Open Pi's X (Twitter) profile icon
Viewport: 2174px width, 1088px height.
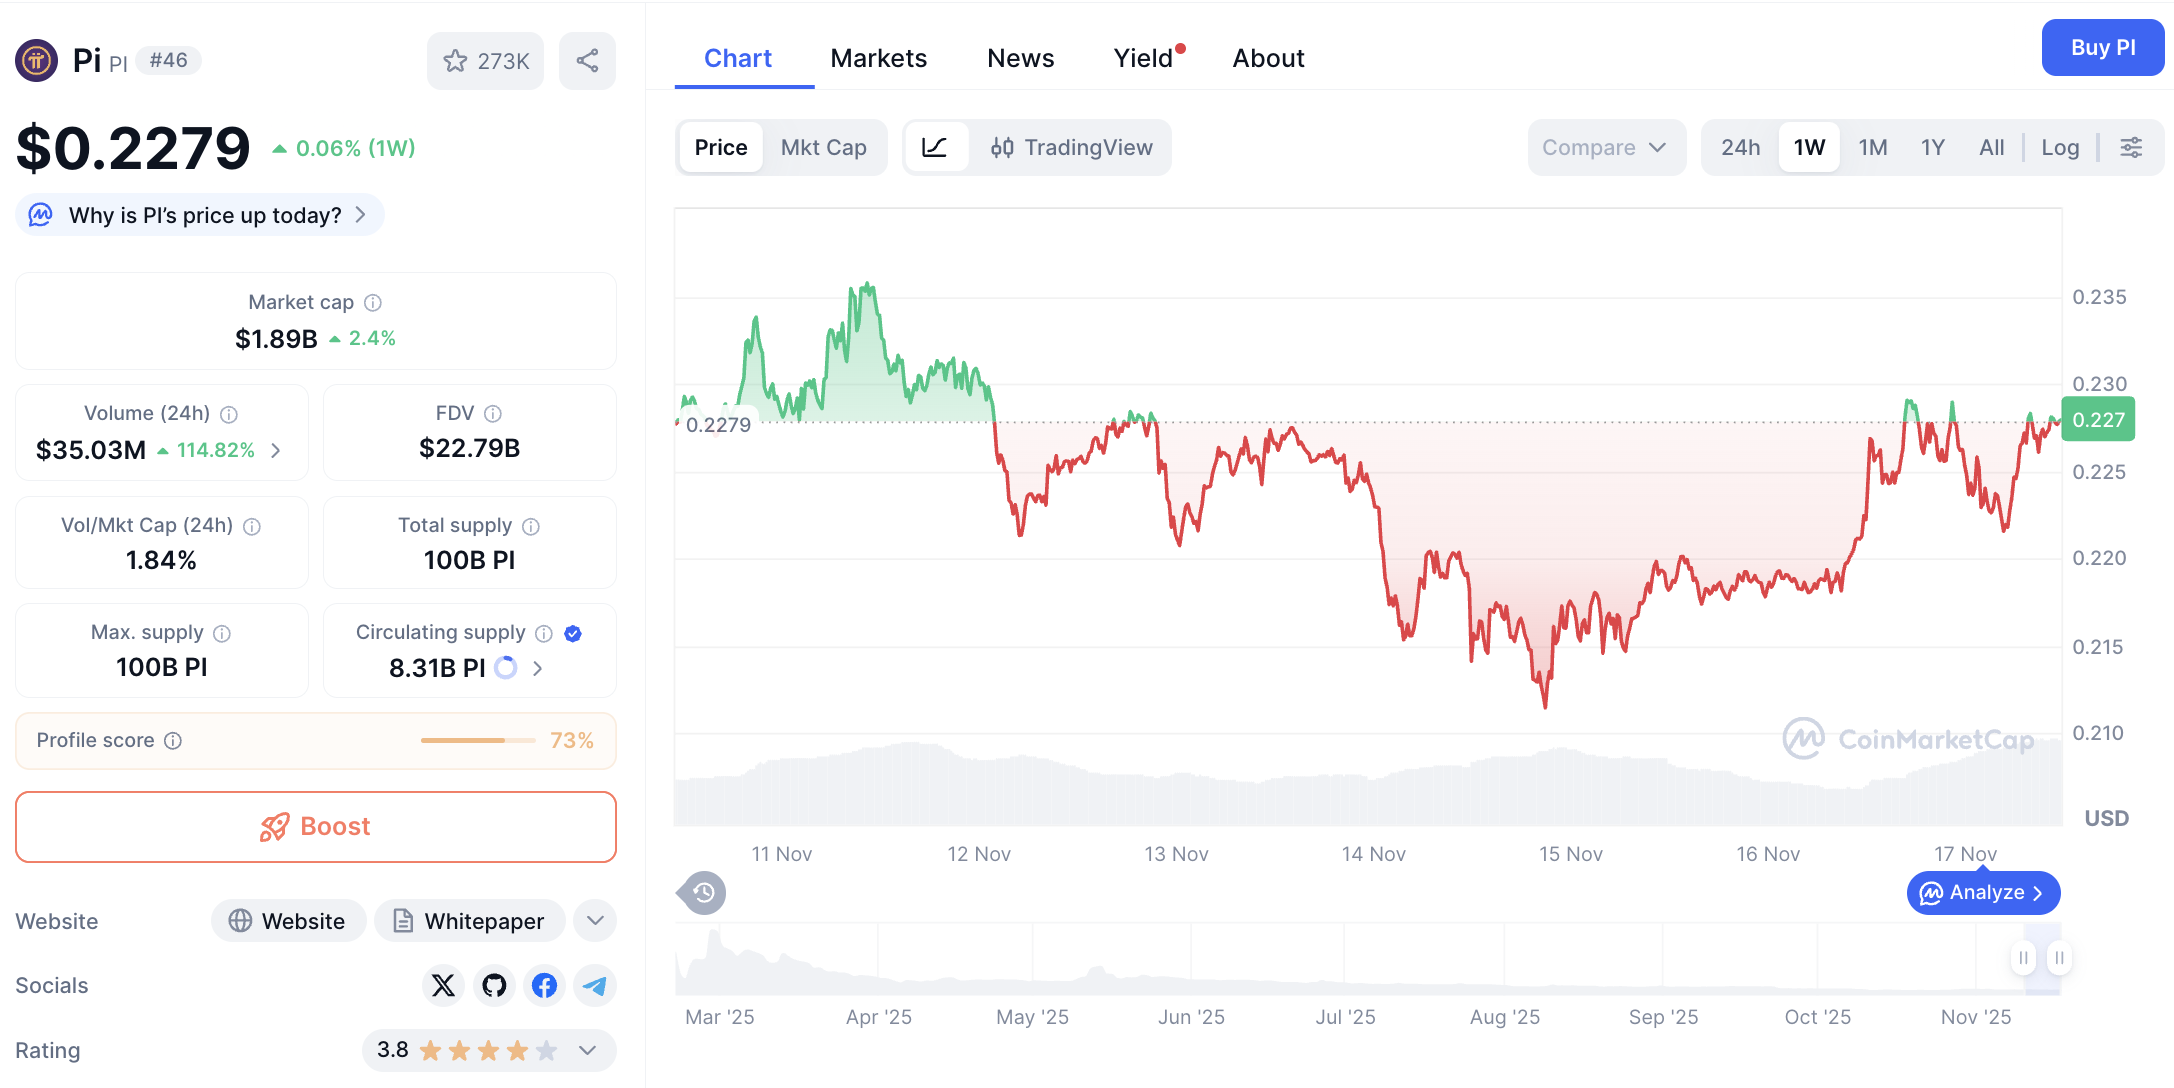[x=443, y=985]
